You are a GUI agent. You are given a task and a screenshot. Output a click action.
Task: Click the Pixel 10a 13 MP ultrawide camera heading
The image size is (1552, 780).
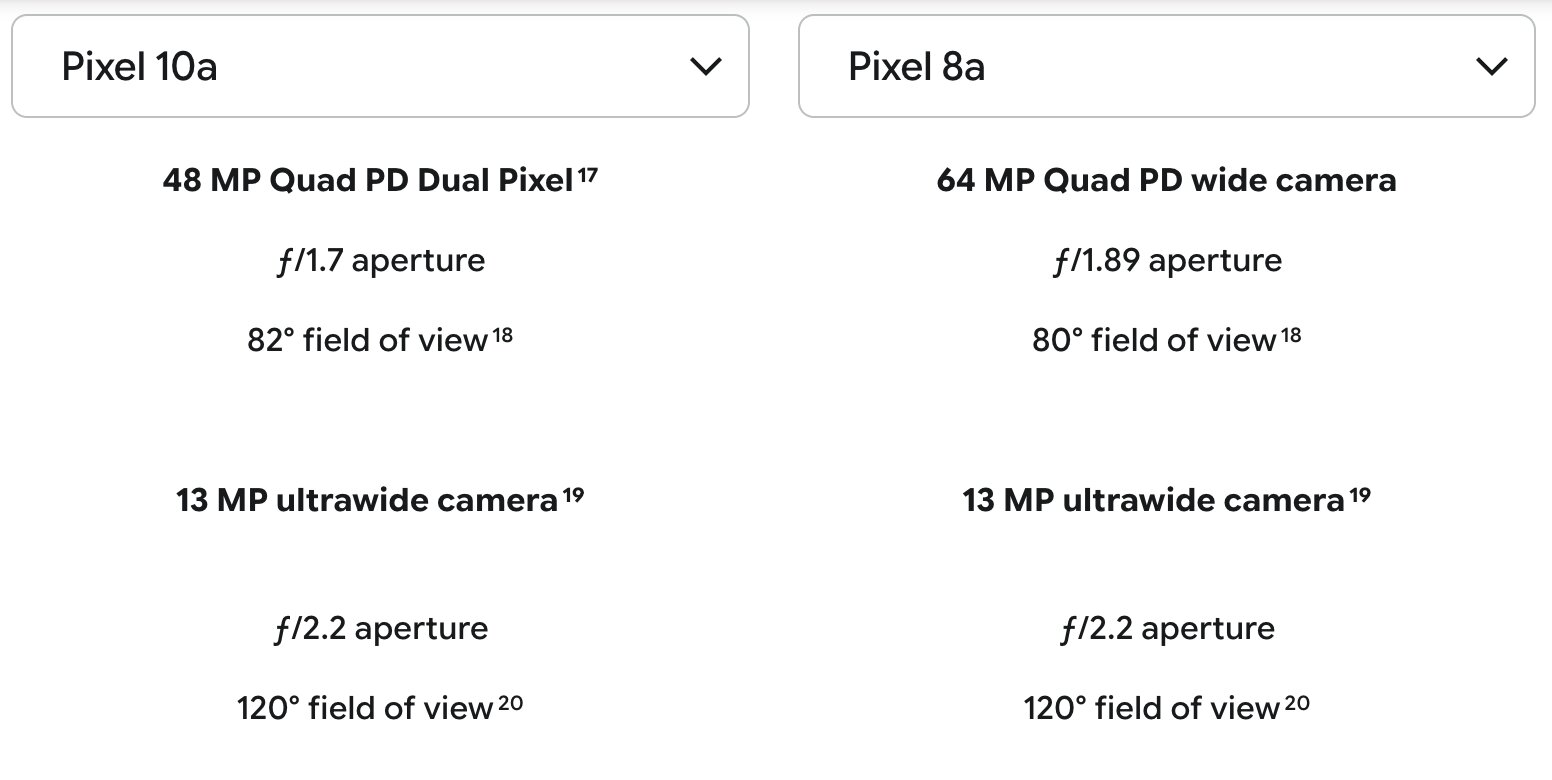pyautogui.click(x=366, y=500)
